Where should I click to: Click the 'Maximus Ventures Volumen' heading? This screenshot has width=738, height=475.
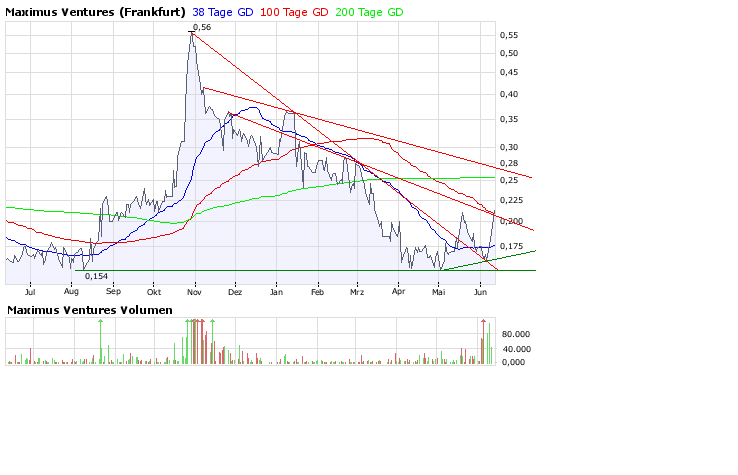click(x=89, y=310)
